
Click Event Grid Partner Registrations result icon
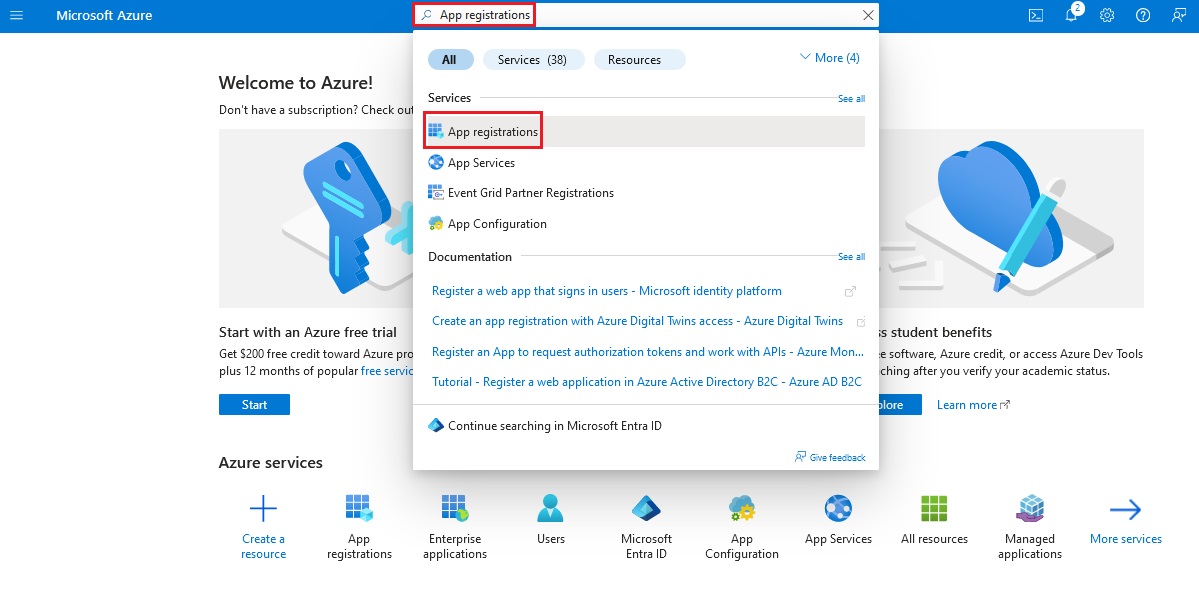436,193
